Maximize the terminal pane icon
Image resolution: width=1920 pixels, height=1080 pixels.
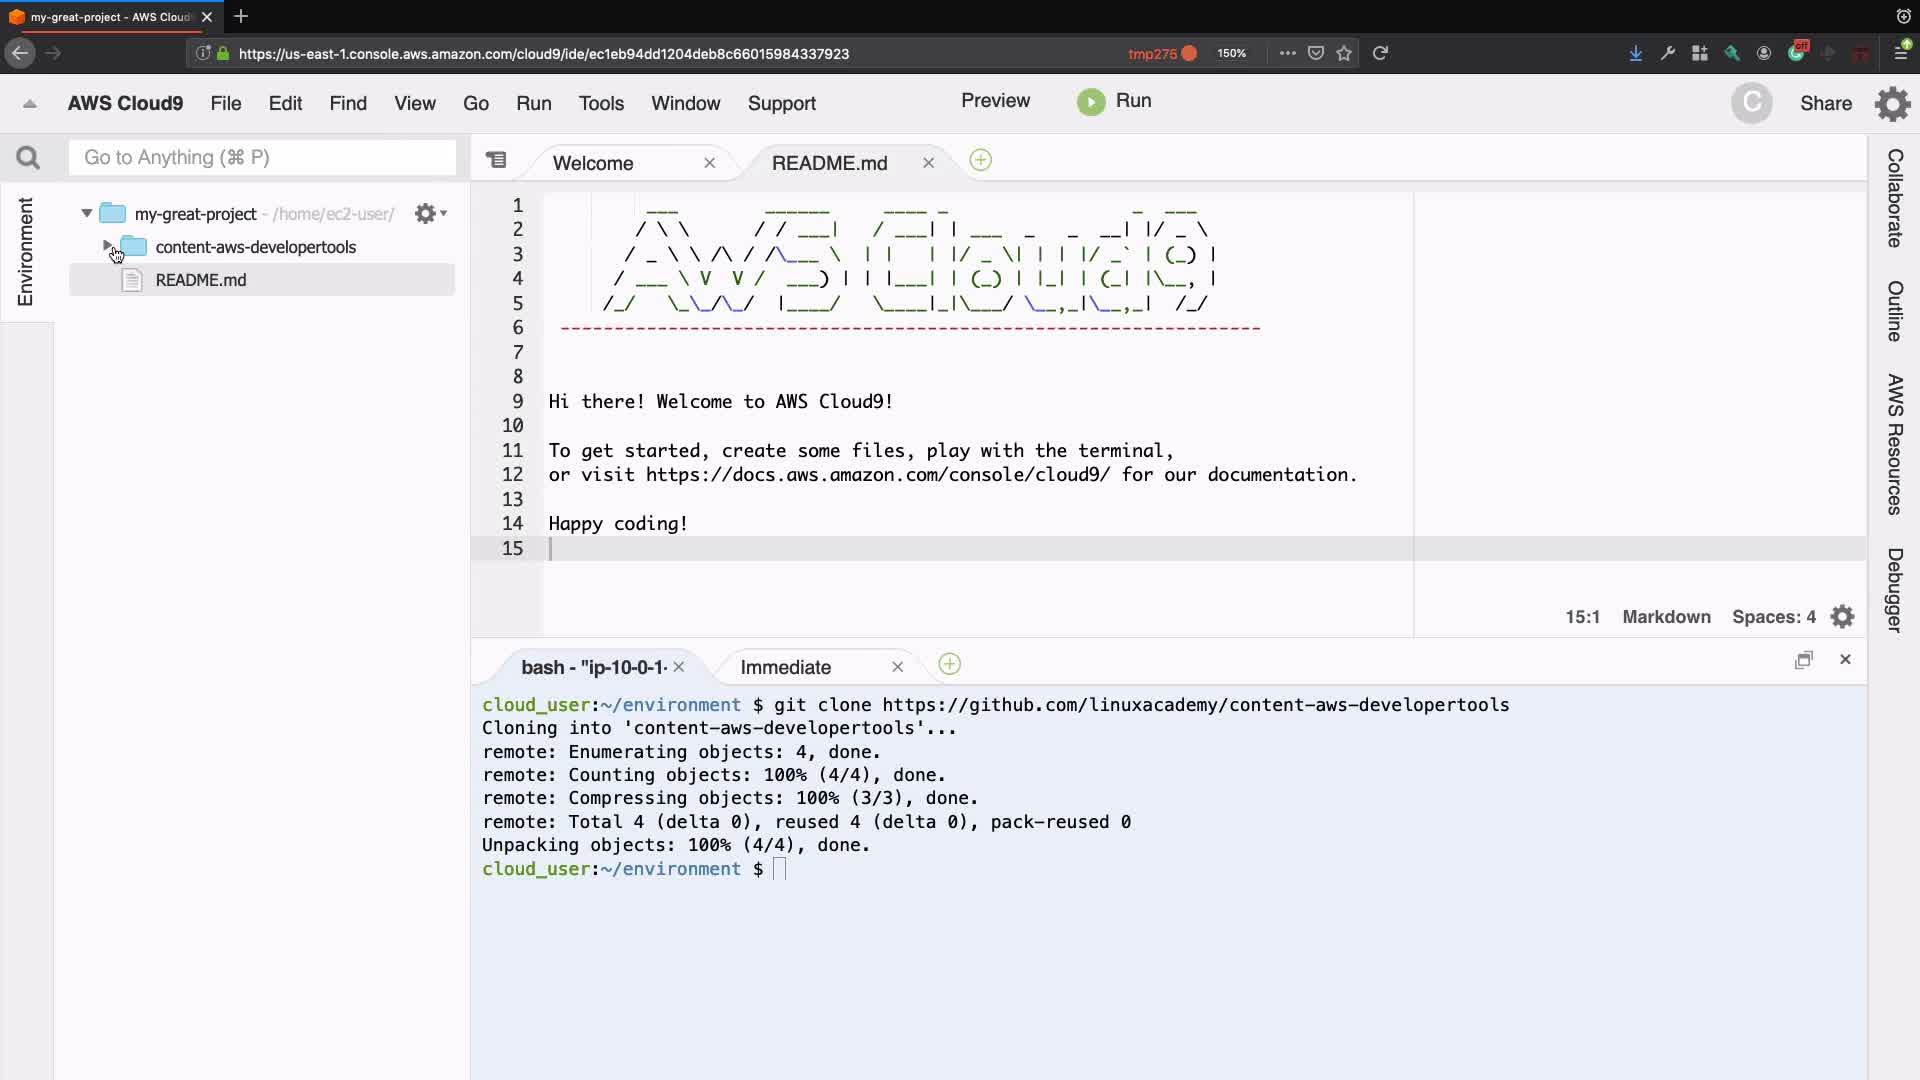1803,660
